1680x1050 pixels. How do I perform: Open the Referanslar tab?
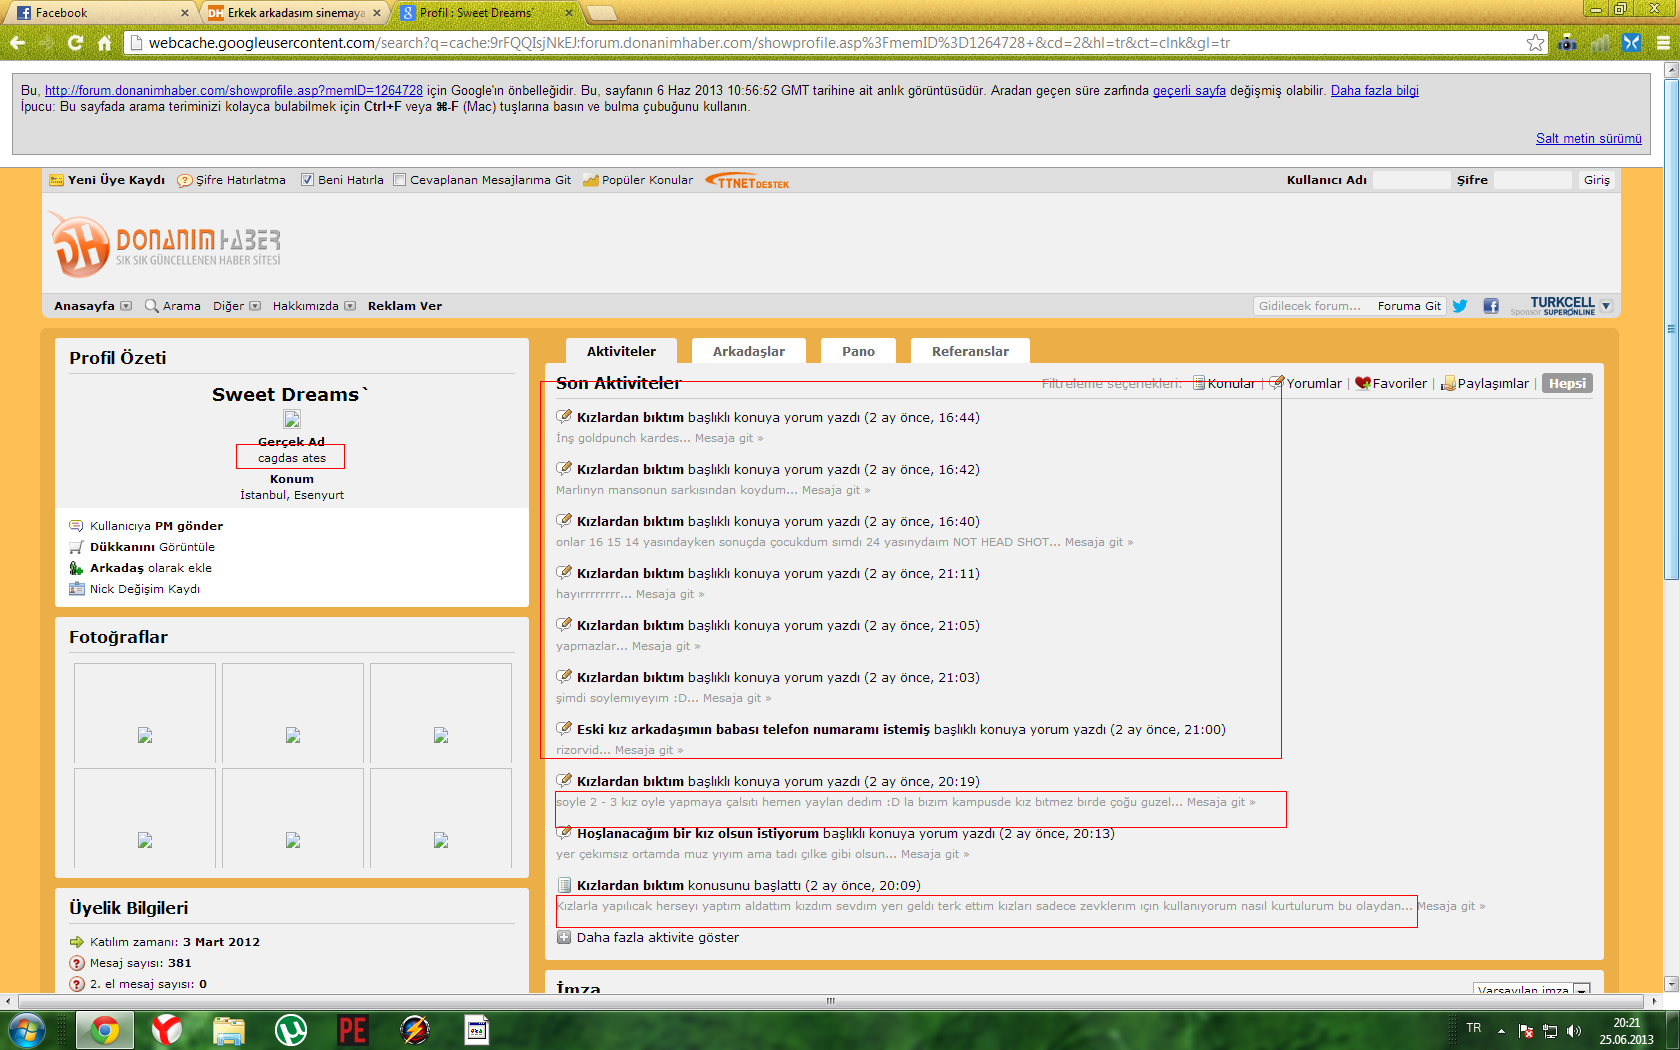(969, 351)
